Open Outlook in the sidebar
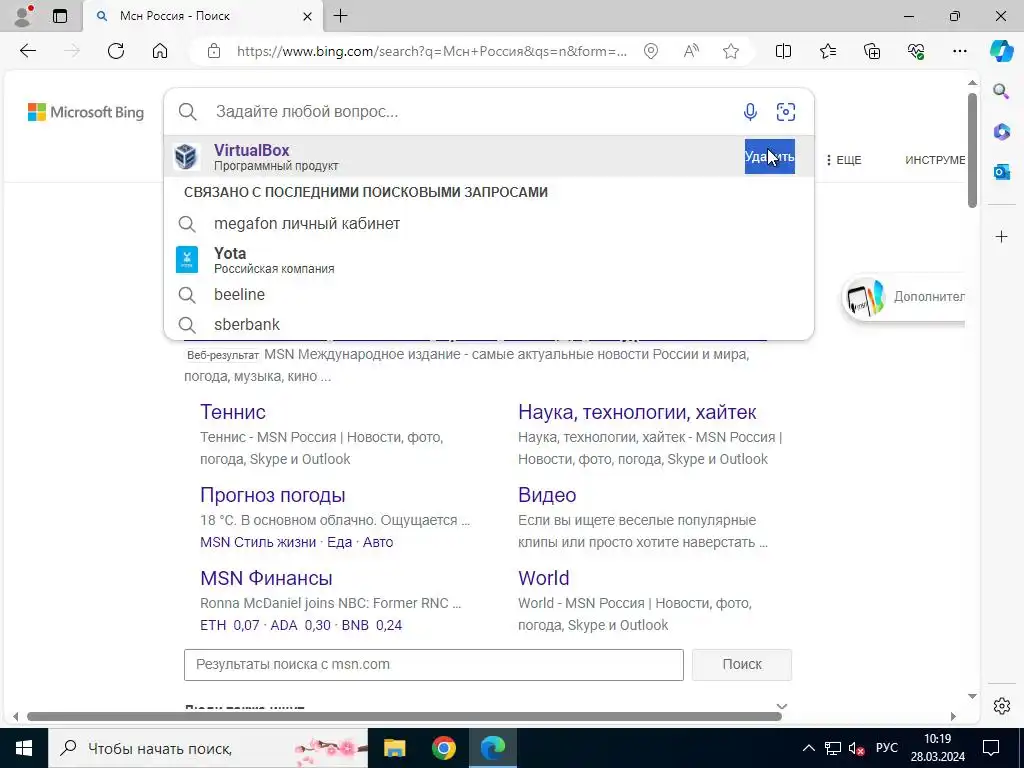Screen dimensions: 1024x768 pos(1001,172)
